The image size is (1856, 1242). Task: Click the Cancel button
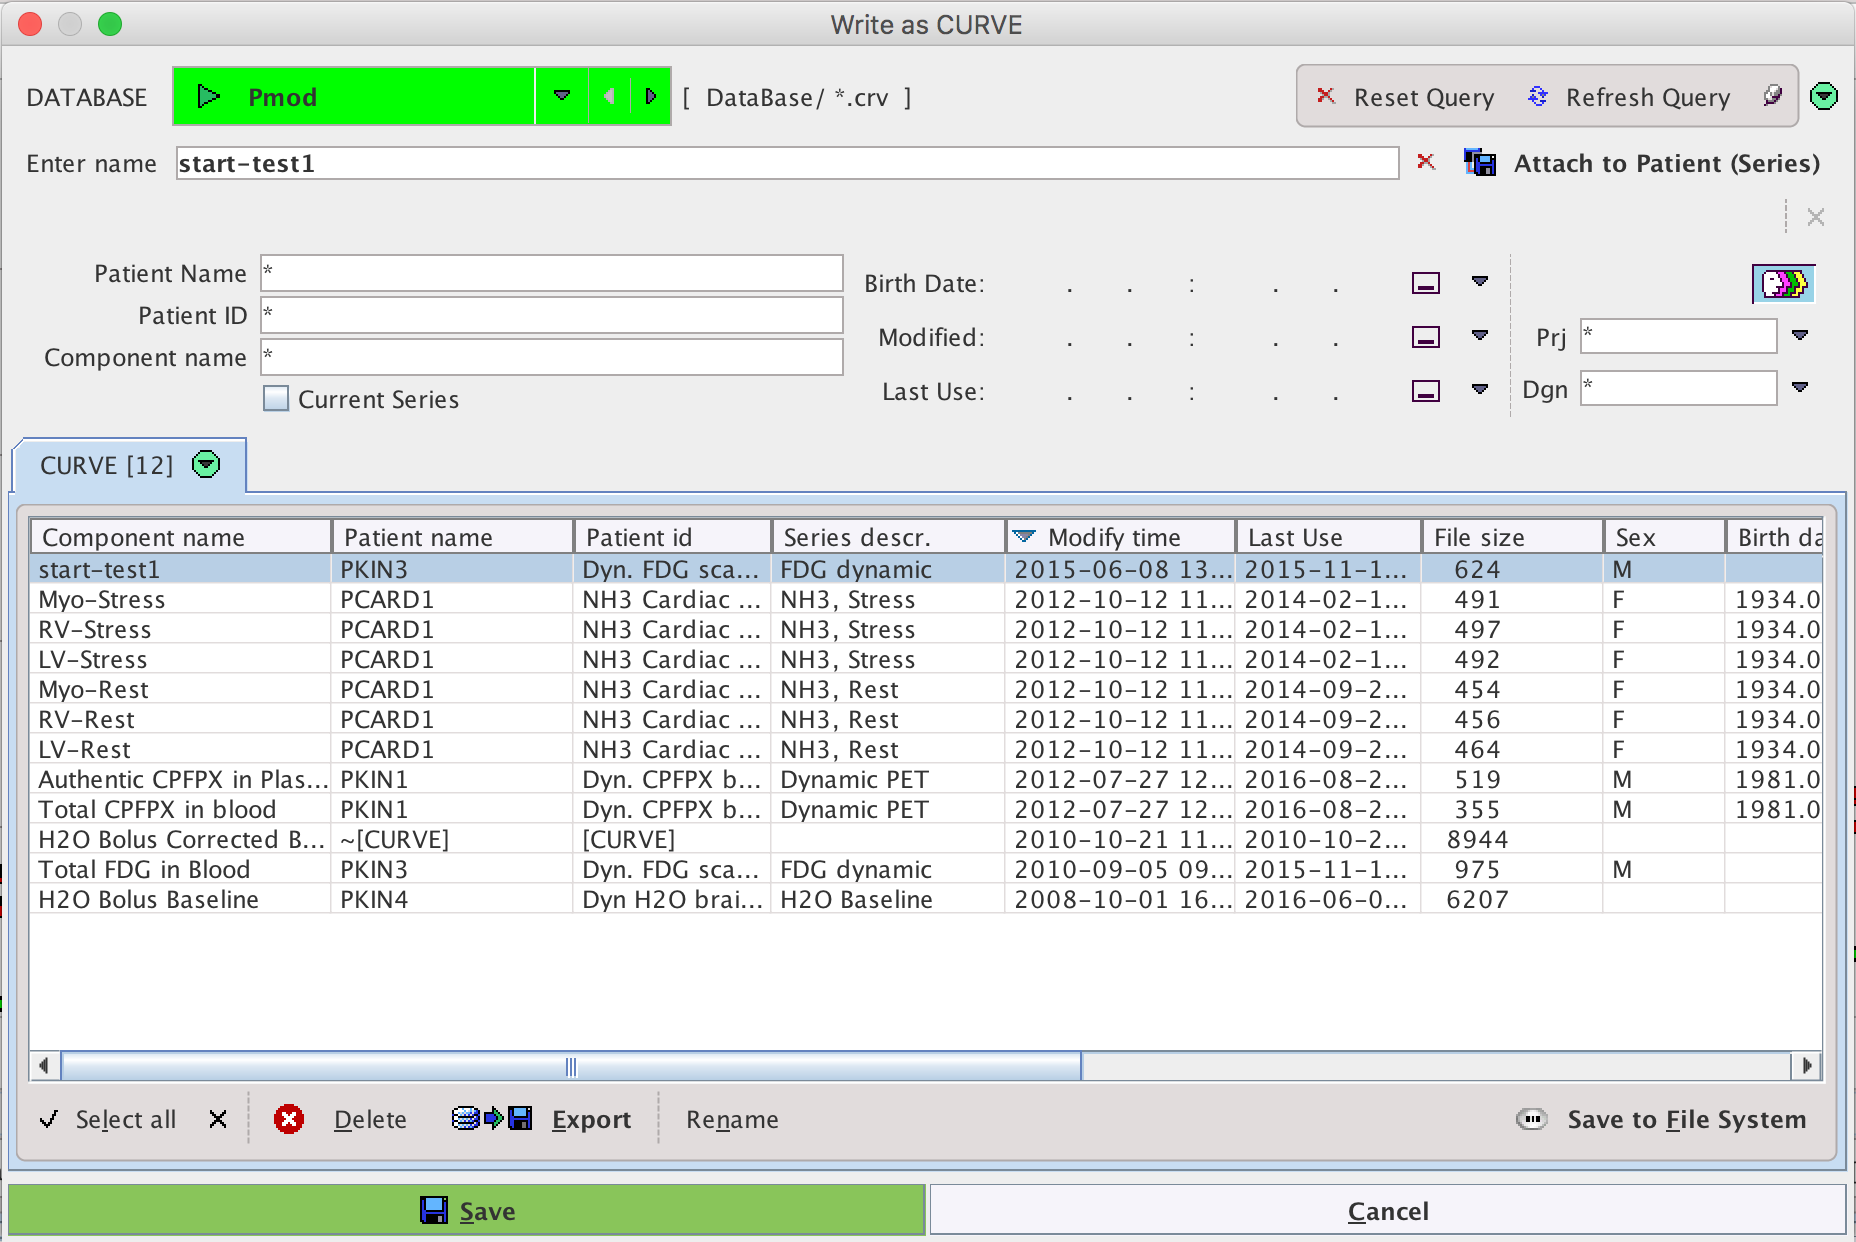click(1388, 1210)
